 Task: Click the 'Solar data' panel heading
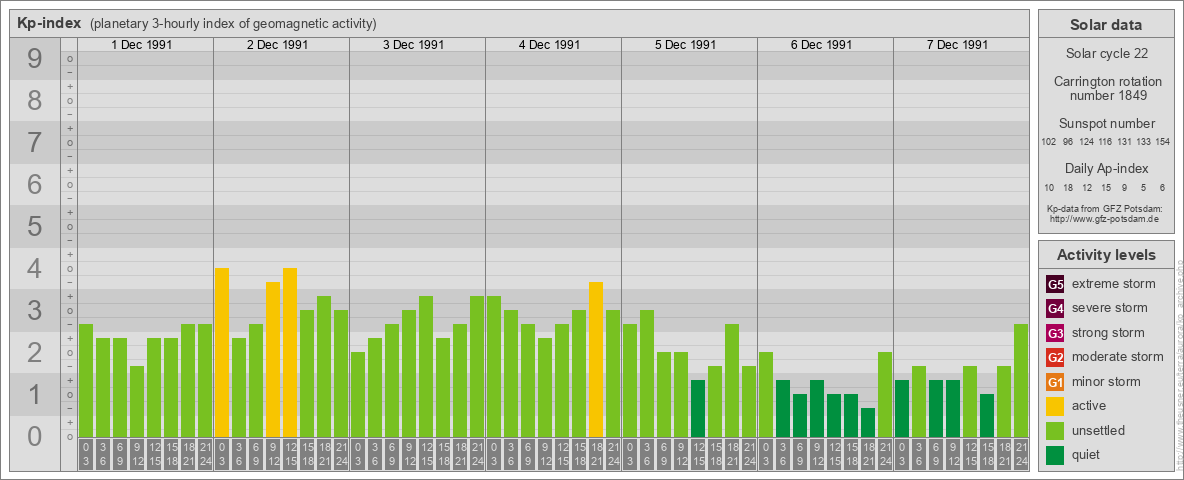[1105, 25]
